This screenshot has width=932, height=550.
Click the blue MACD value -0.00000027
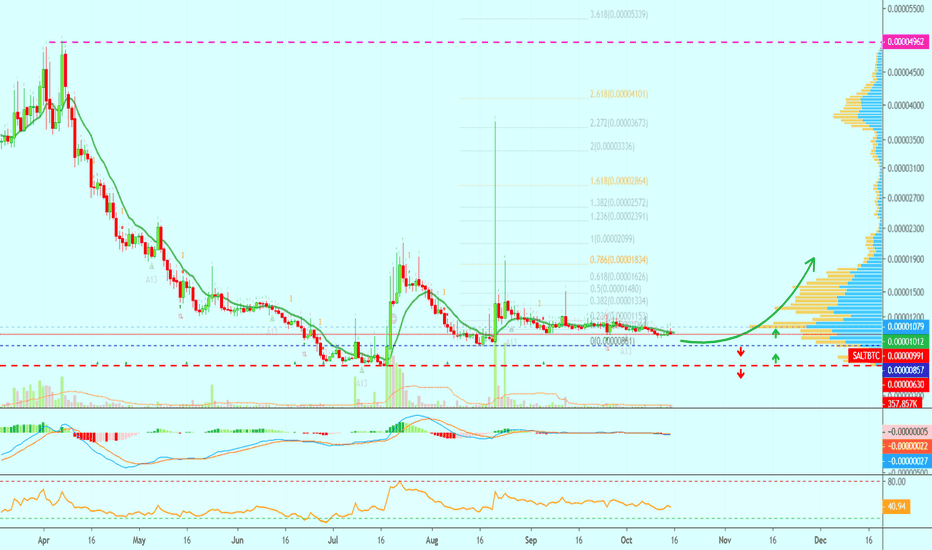[907, 461]
